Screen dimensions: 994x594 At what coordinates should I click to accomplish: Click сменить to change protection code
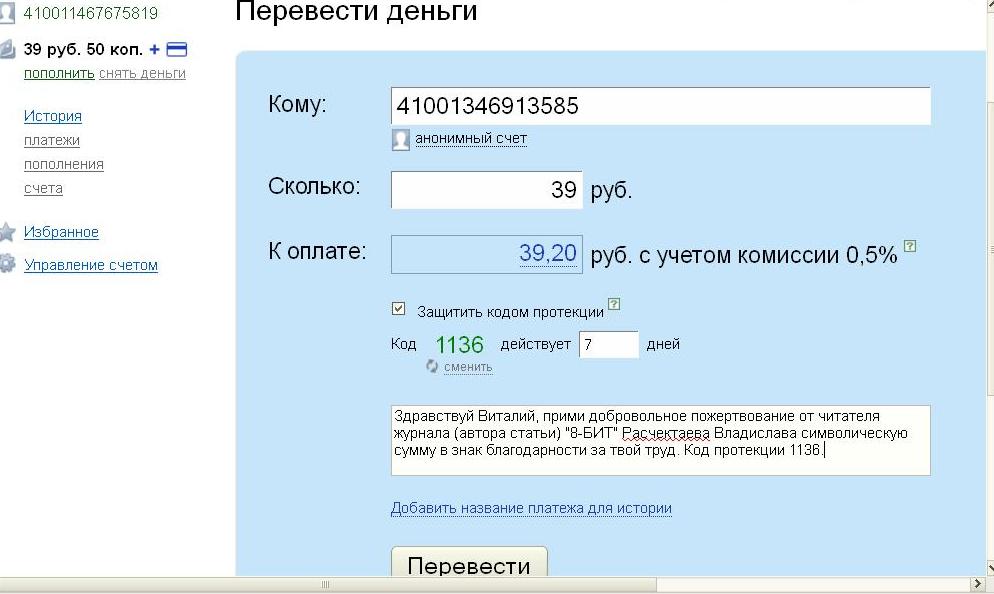pos(468,367)
